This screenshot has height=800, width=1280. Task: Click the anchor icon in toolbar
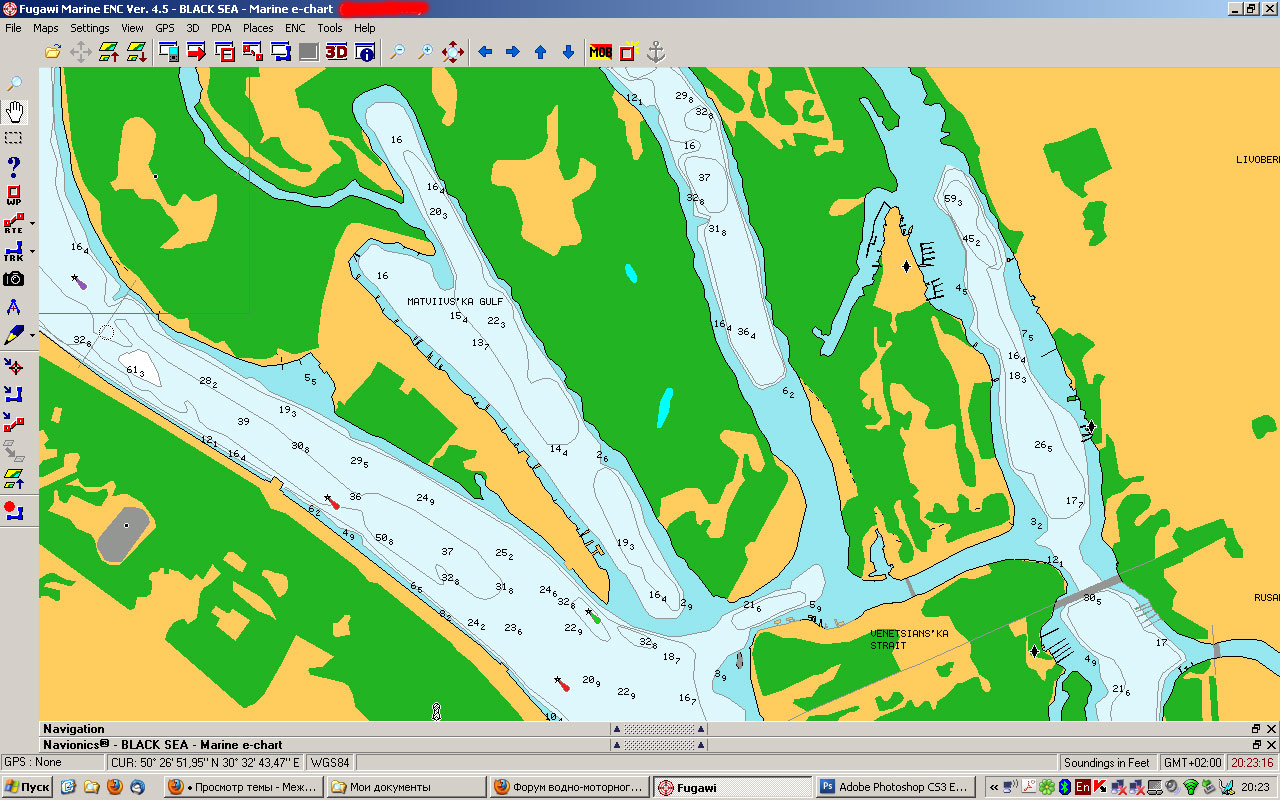click(656, 52)
